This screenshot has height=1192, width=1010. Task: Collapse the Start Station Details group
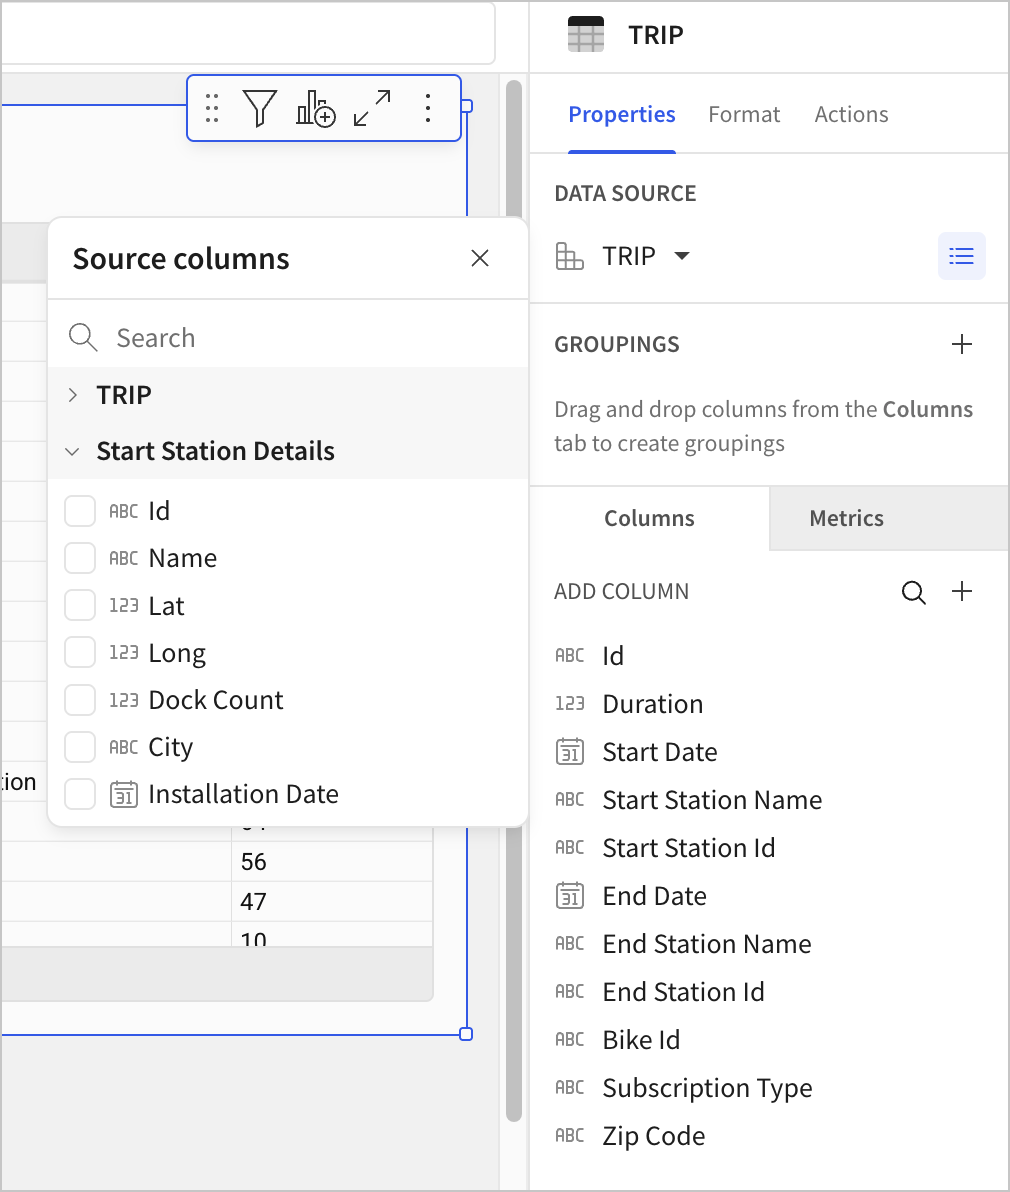click(x=73, y=452)
